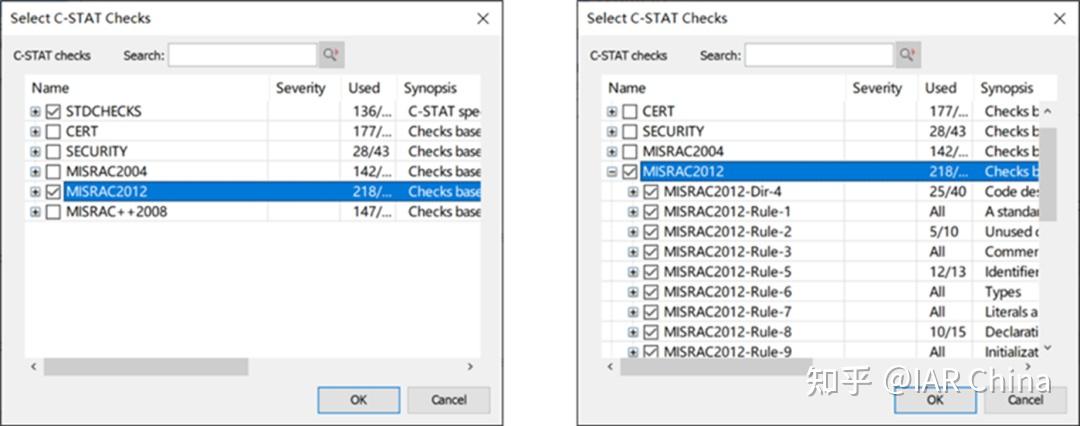The width and height of the screenshot is (1080, 426).
Task: Toggle the MISRAC2012-Rule-5 checkbox
Action: 650,272
